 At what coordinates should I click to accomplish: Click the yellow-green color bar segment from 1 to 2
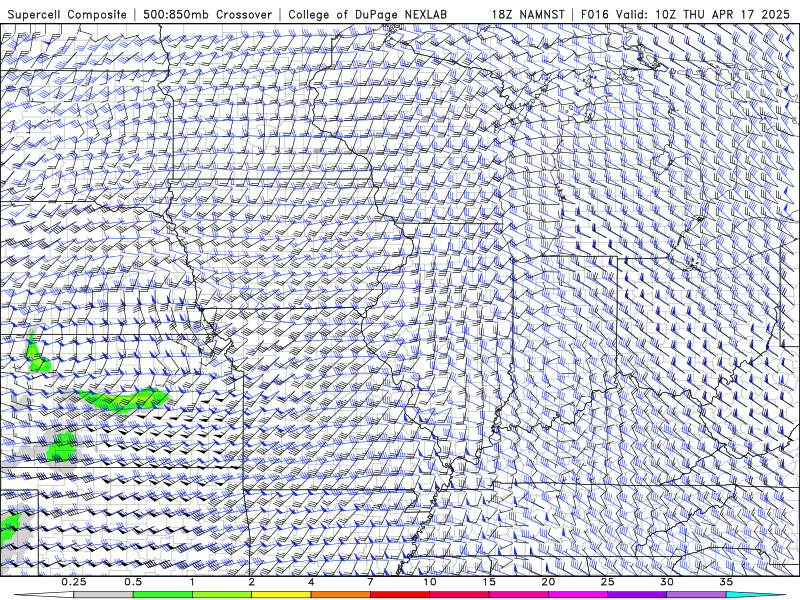pyautogui.click(x=222, y=595)
